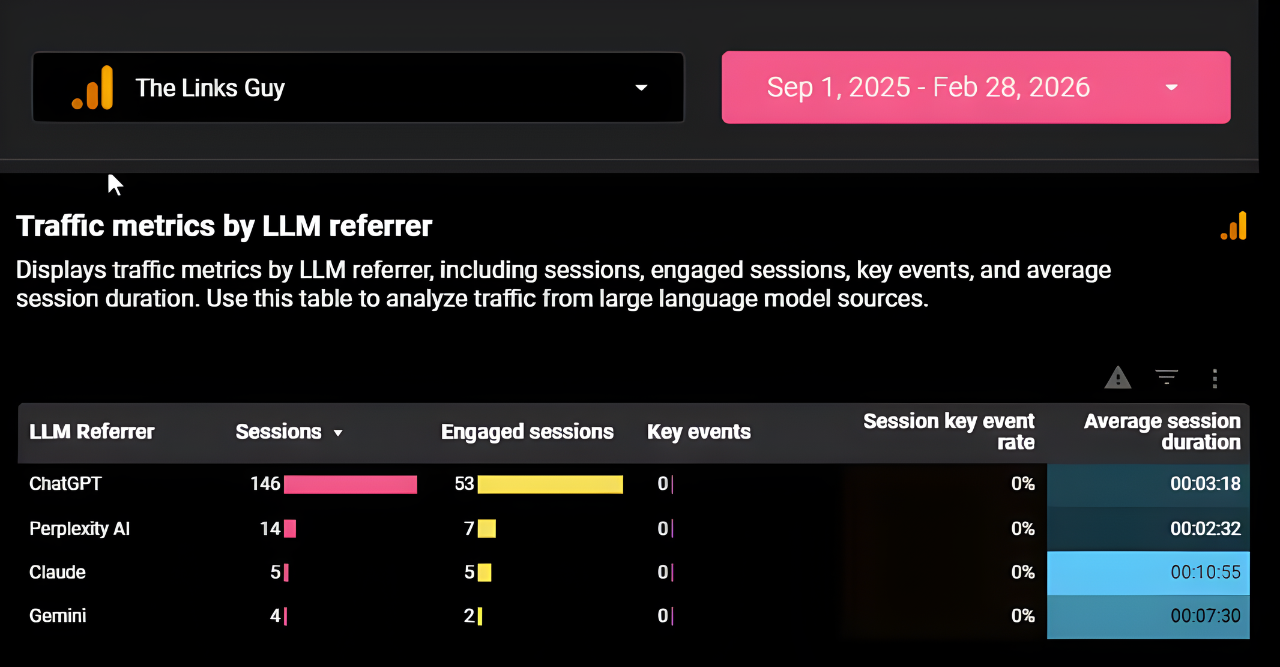Sort by the Engaged sessions column header
Image resolution: width=1280 pixels, height=667 pixels.
[527, 431]
